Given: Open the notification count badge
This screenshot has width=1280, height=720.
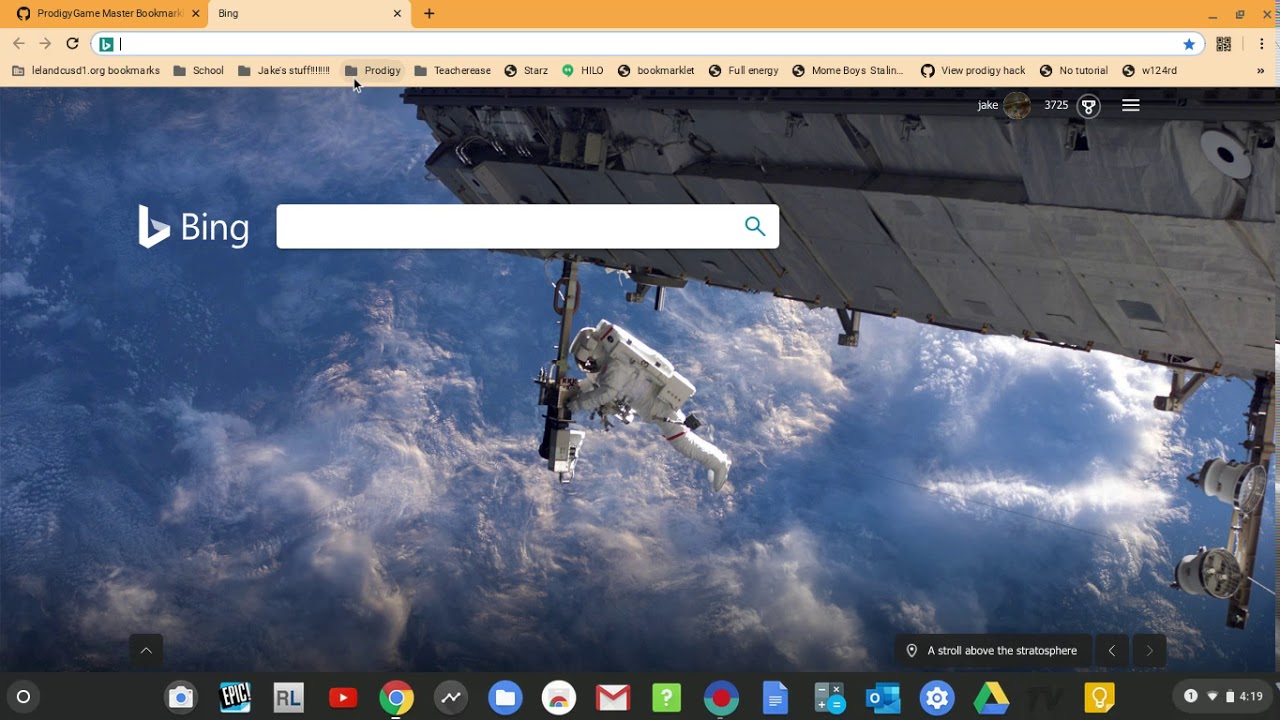Looking at the screenshot, I should click(x=1190, y=696).
